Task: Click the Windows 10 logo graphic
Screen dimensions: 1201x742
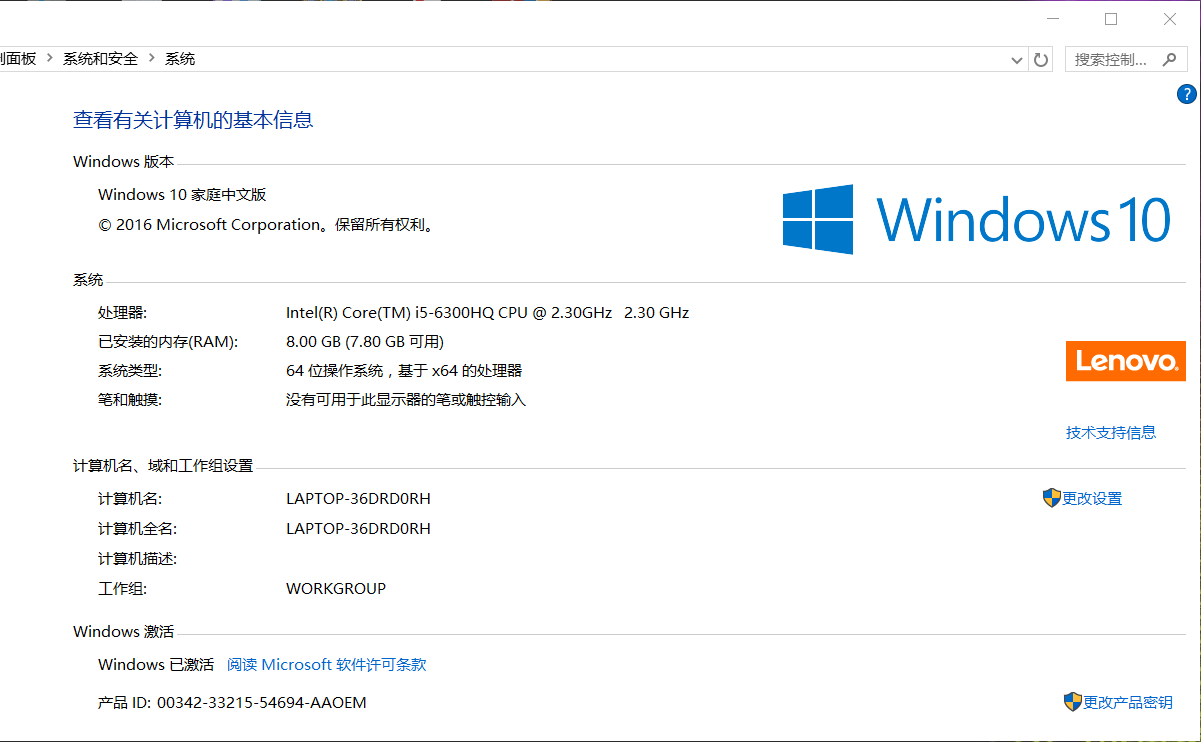Action: (x=977, y=219)
